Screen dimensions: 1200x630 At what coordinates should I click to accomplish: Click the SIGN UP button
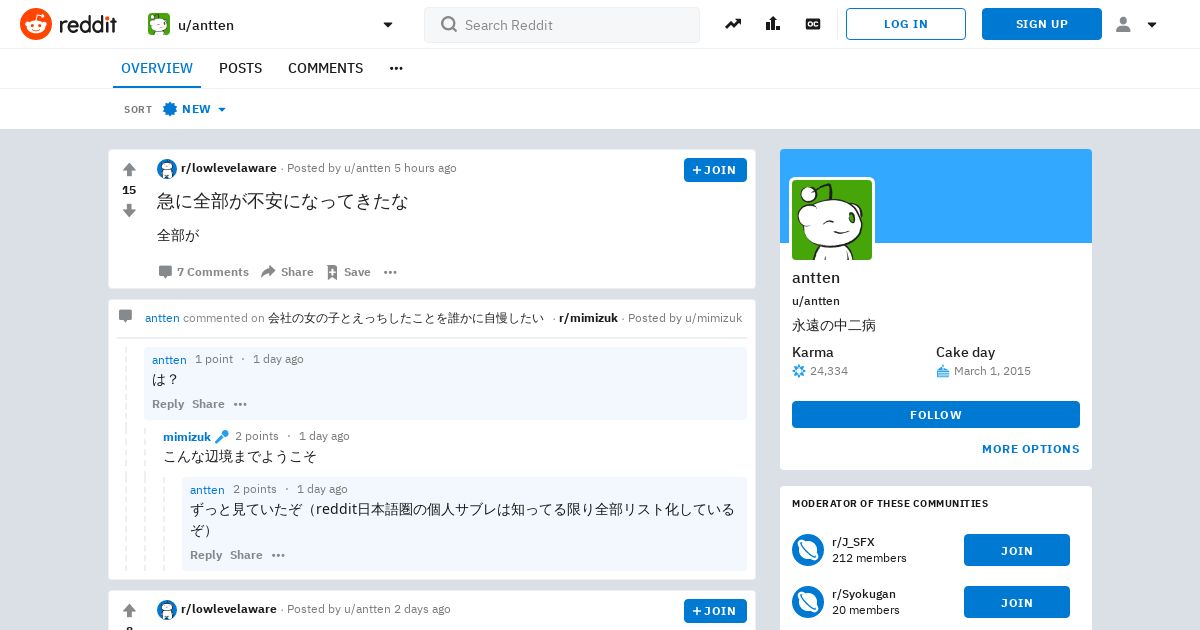[1042, 24]
